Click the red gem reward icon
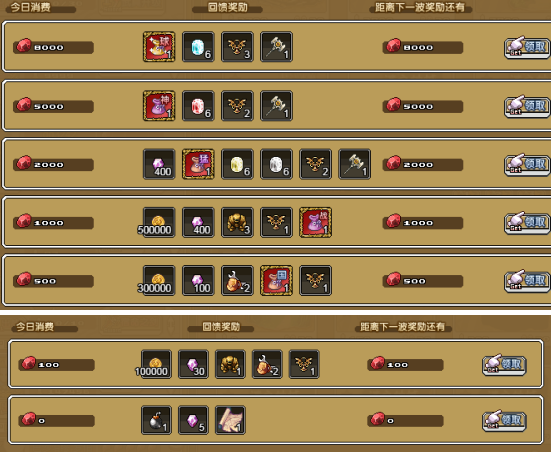The height and width of the screenshot is (452, 551). pos(198,106)
